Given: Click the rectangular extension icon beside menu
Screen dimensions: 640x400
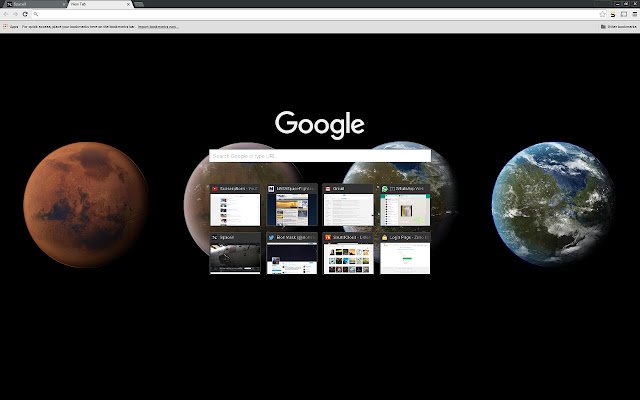Looking at the screenshot, I should (624, 14).
